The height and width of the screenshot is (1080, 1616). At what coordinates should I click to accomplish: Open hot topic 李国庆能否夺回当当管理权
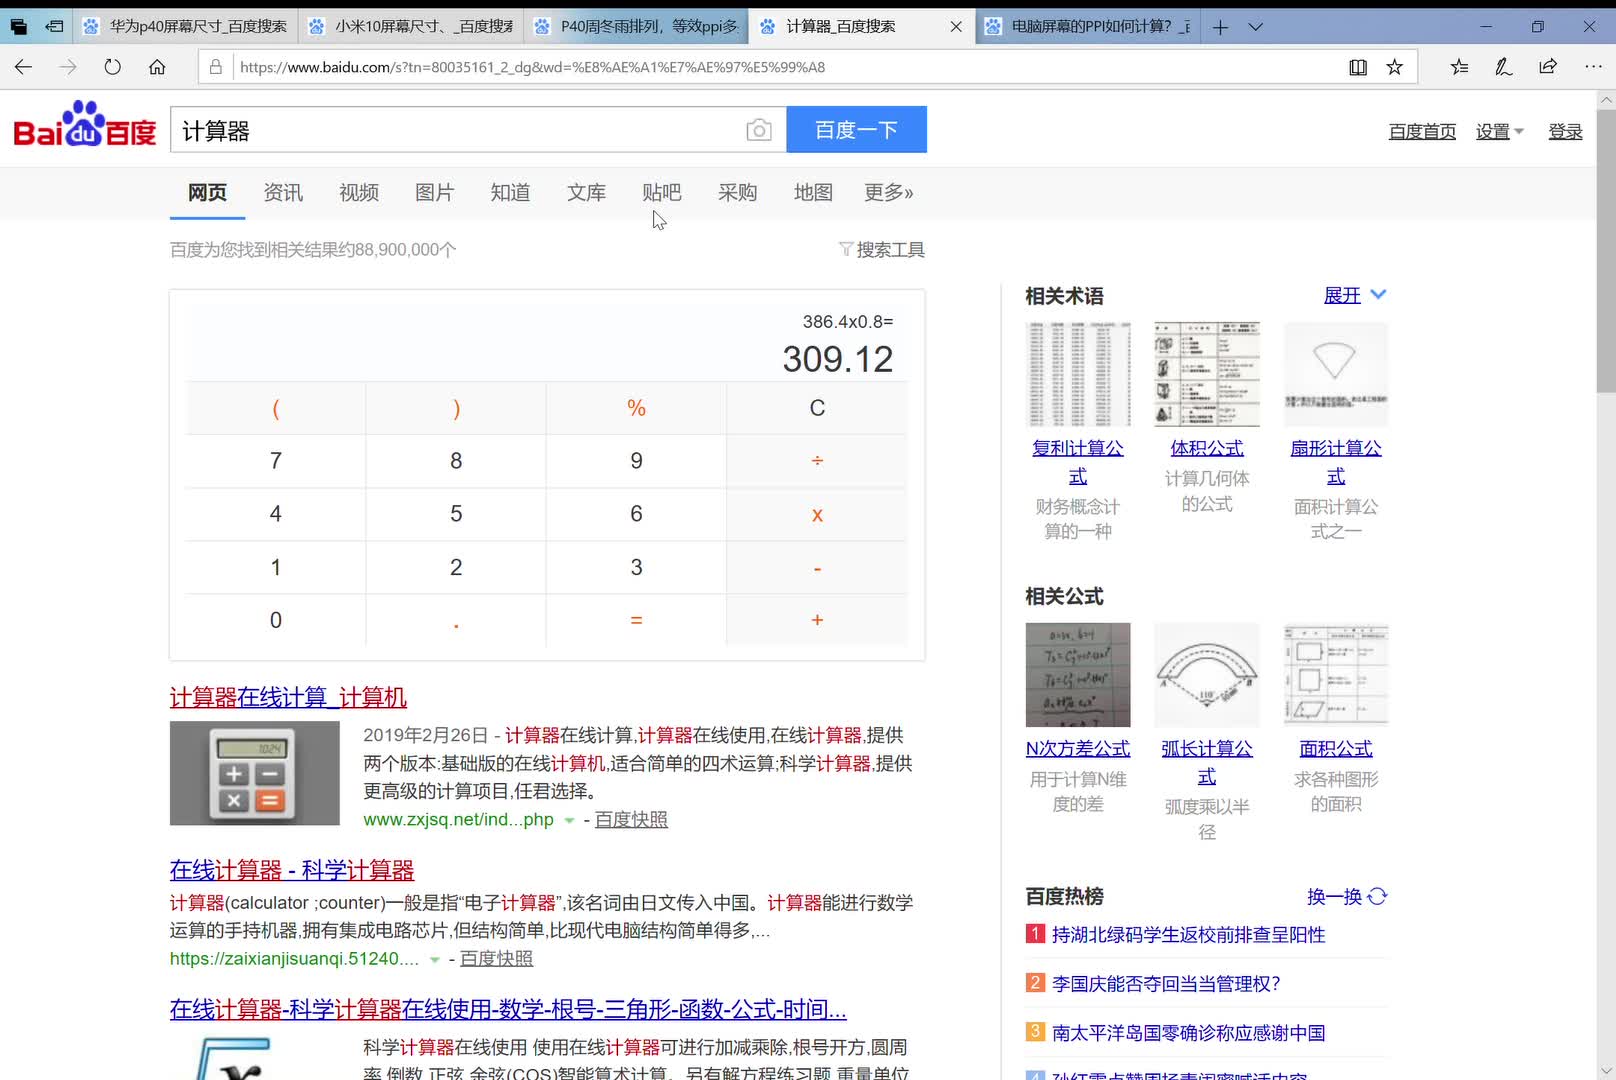tap(1166, 983)
